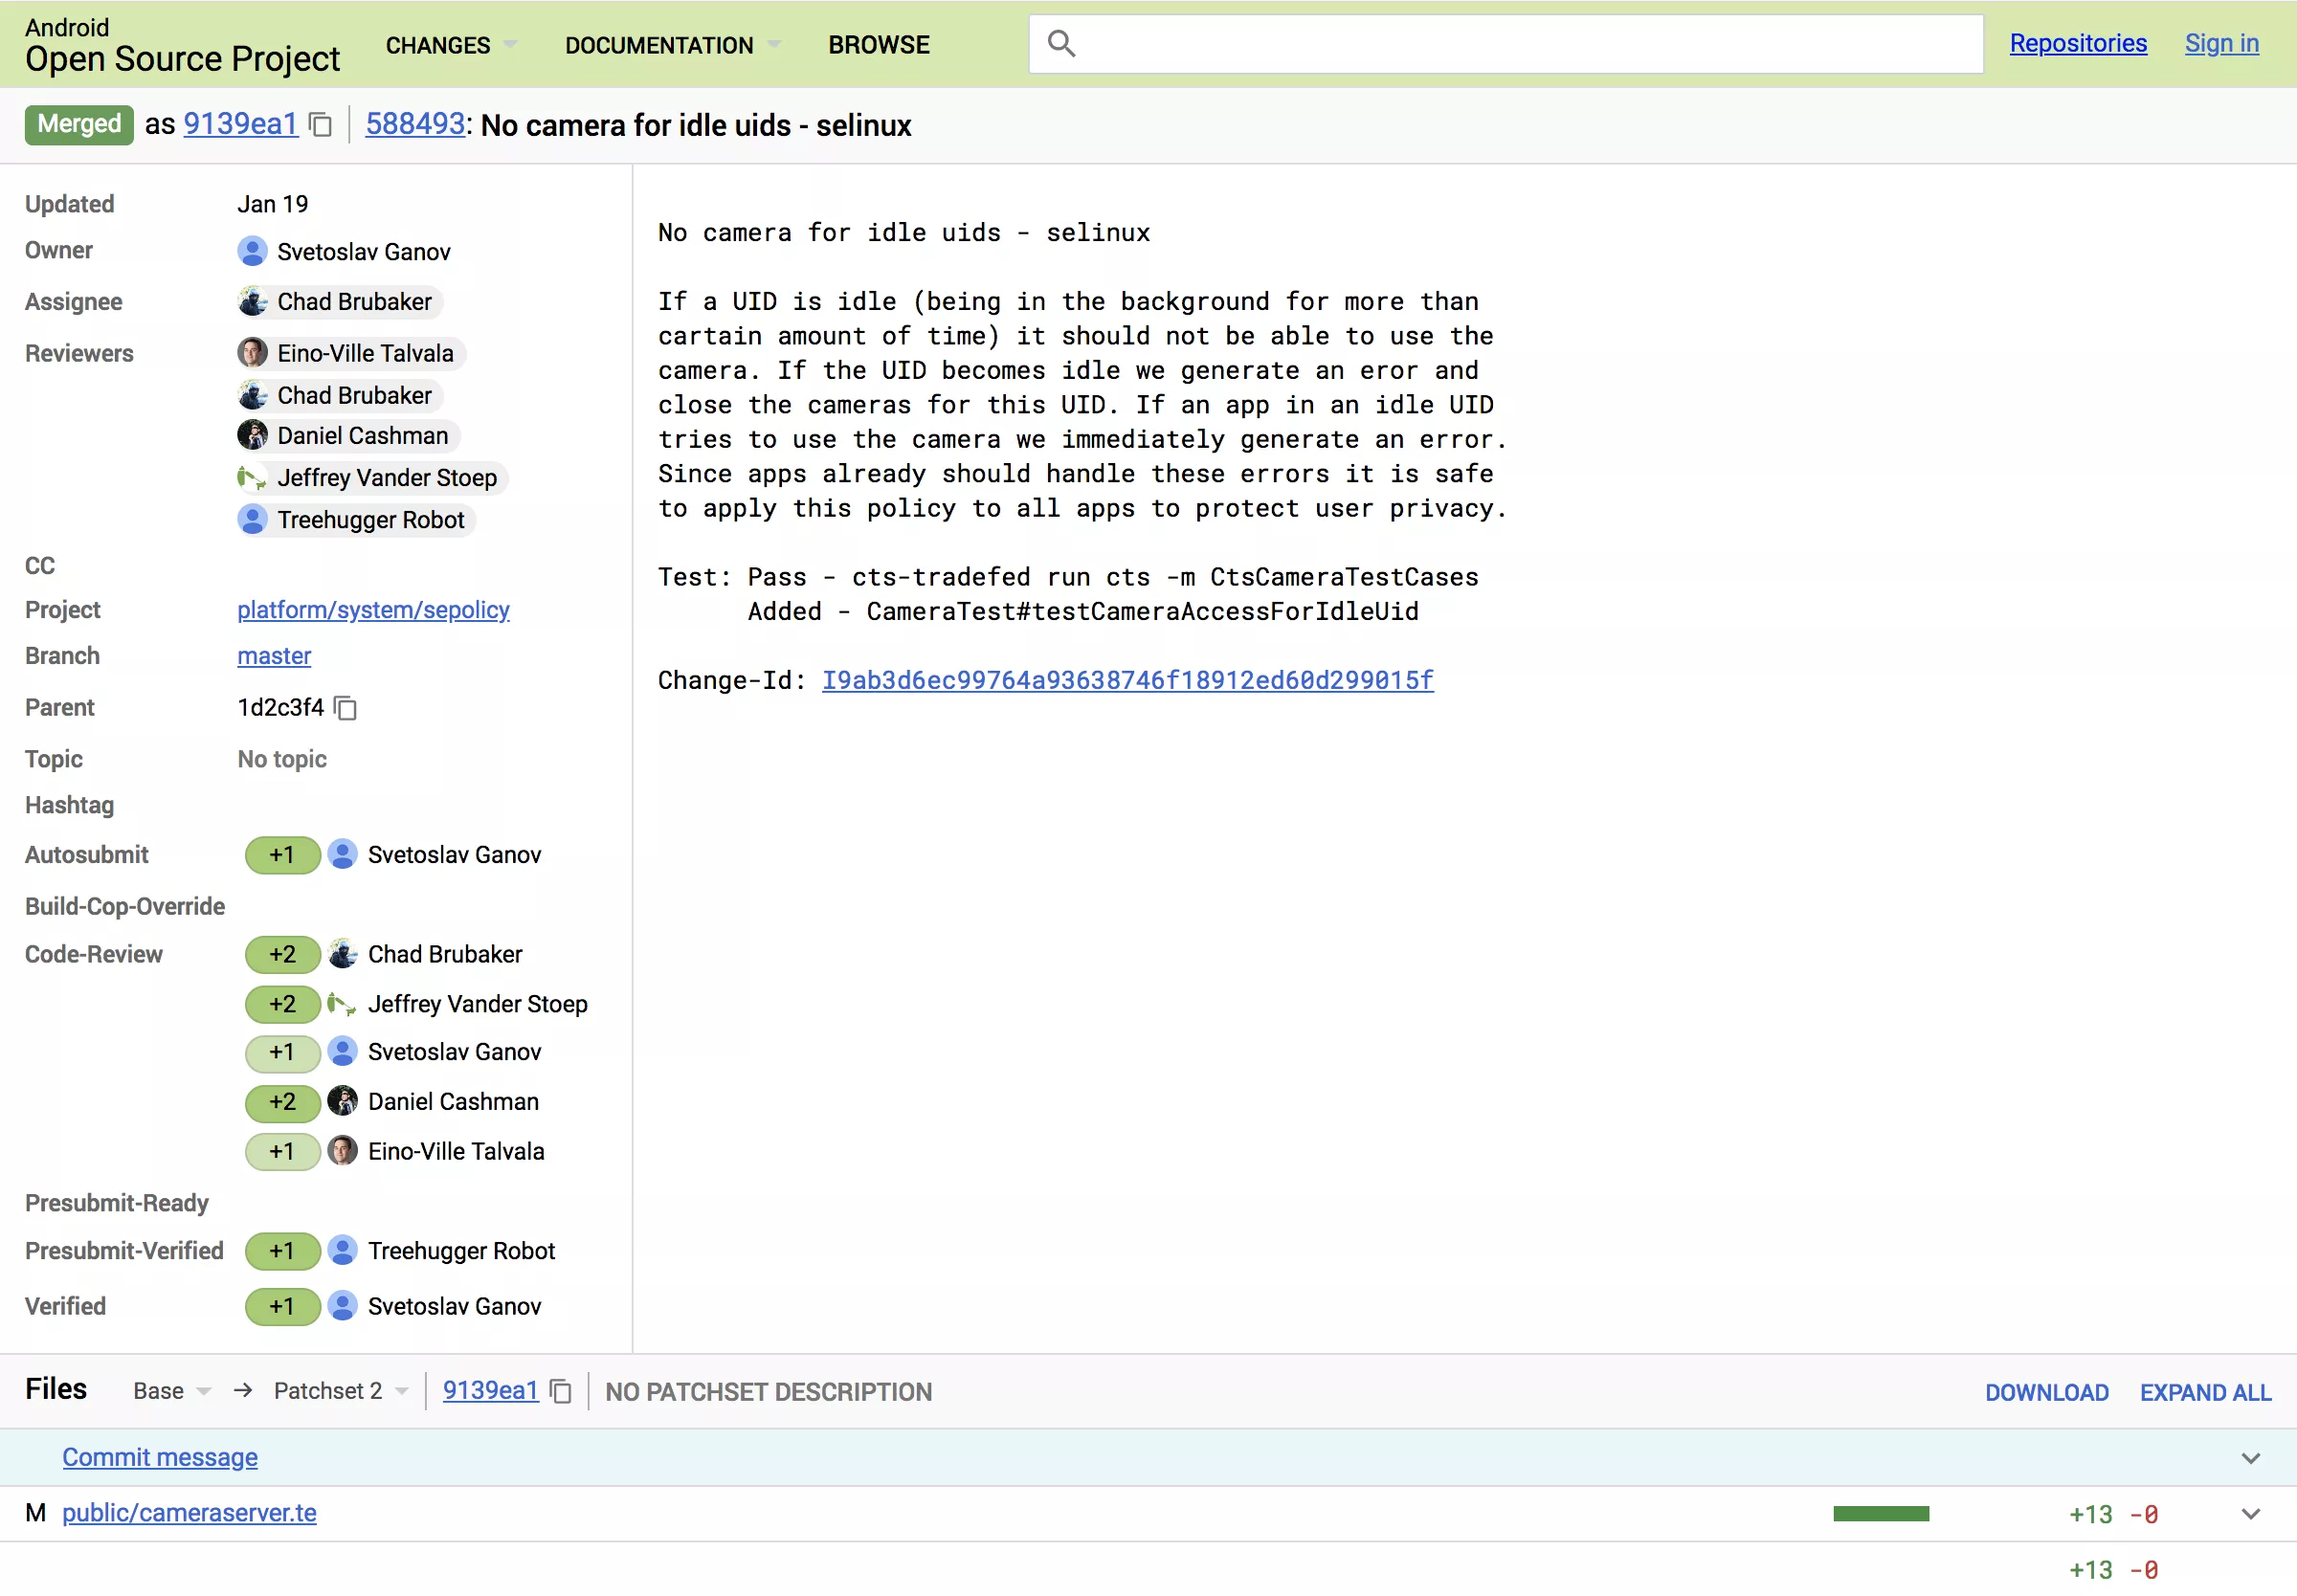Viewport: 2297px width, 1596px height.
Task: Click the '+13 -0' count beside cameraserver.te
Action: click(2112, 1514)
